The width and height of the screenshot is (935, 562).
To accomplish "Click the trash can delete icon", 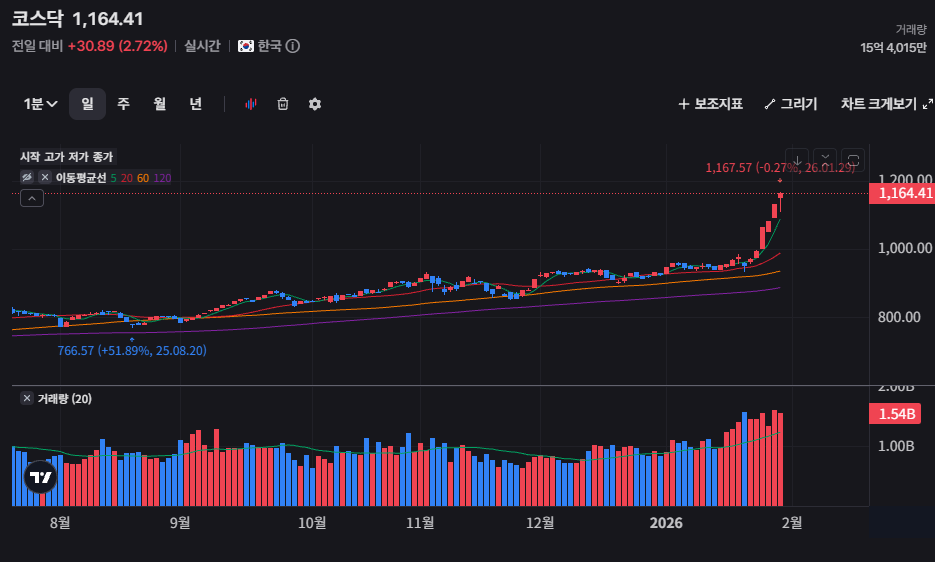I will point(283,104).
